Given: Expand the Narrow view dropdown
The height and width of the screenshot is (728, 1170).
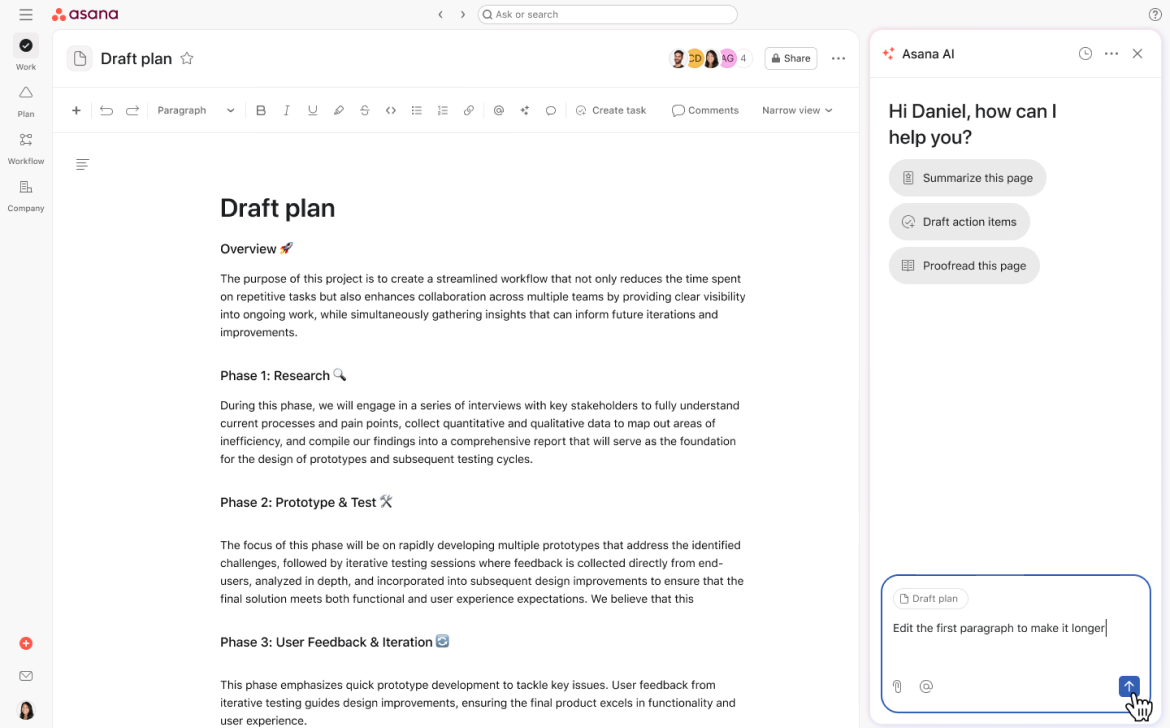Looking at the screenshot, I should point(797,110).
